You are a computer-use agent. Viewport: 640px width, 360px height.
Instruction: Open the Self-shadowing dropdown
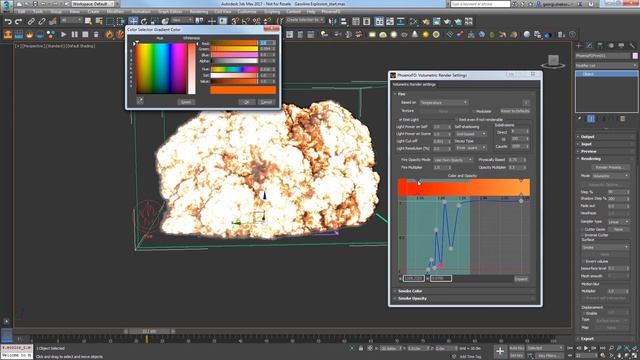click(471, 134)
